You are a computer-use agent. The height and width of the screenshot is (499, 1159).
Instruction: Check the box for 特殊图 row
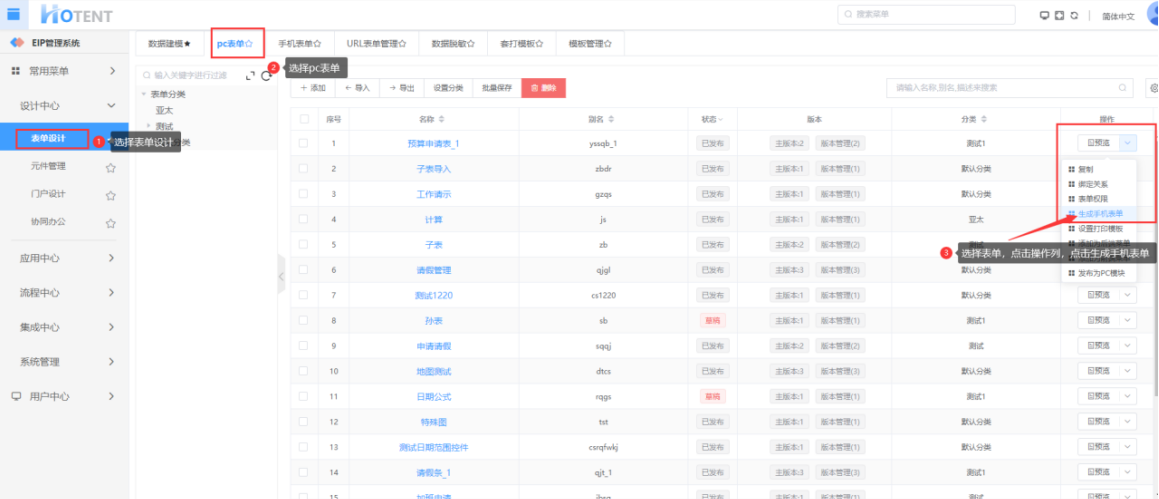click(x=304, y=421)
